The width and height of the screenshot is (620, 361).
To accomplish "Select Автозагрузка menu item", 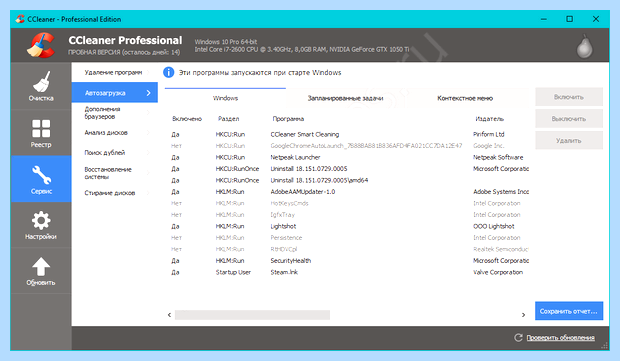I will tap(115, 93).
